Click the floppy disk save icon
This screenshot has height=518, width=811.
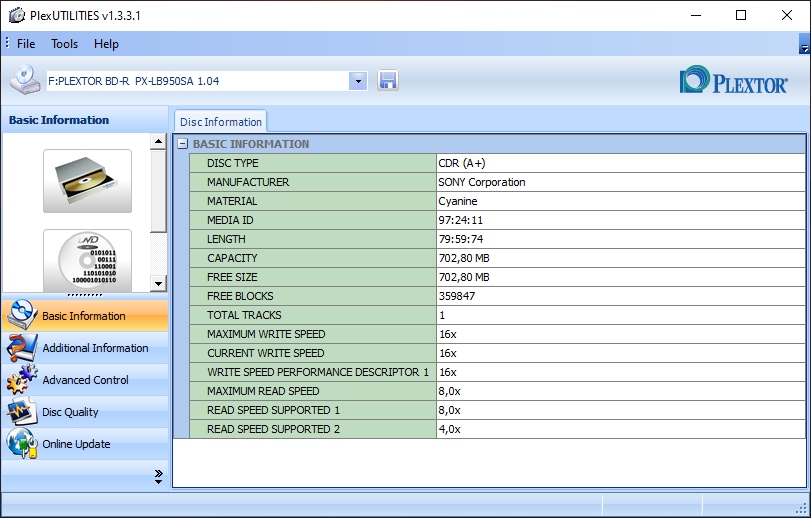click(x=388, y=81)
